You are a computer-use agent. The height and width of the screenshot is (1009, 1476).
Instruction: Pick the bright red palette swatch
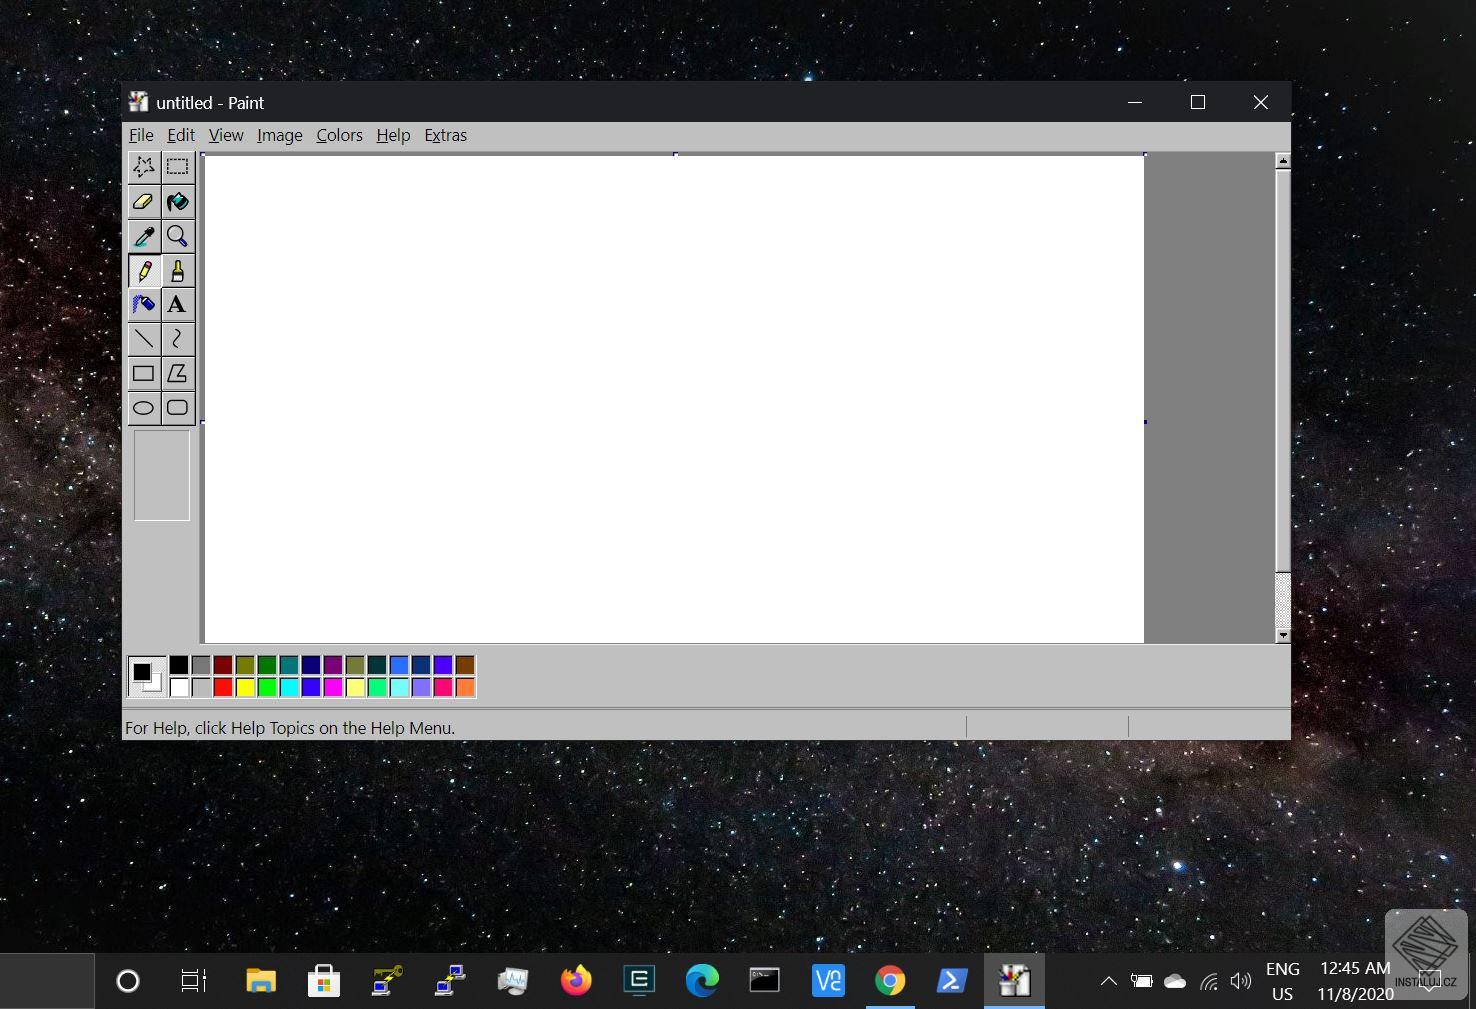(x=223, y=687)
